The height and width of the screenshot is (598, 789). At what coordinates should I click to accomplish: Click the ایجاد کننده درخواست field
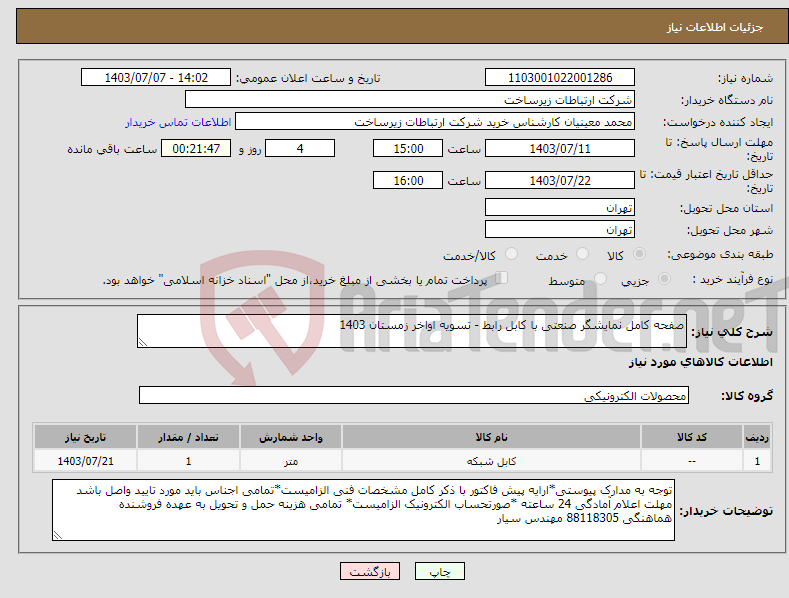435,122
